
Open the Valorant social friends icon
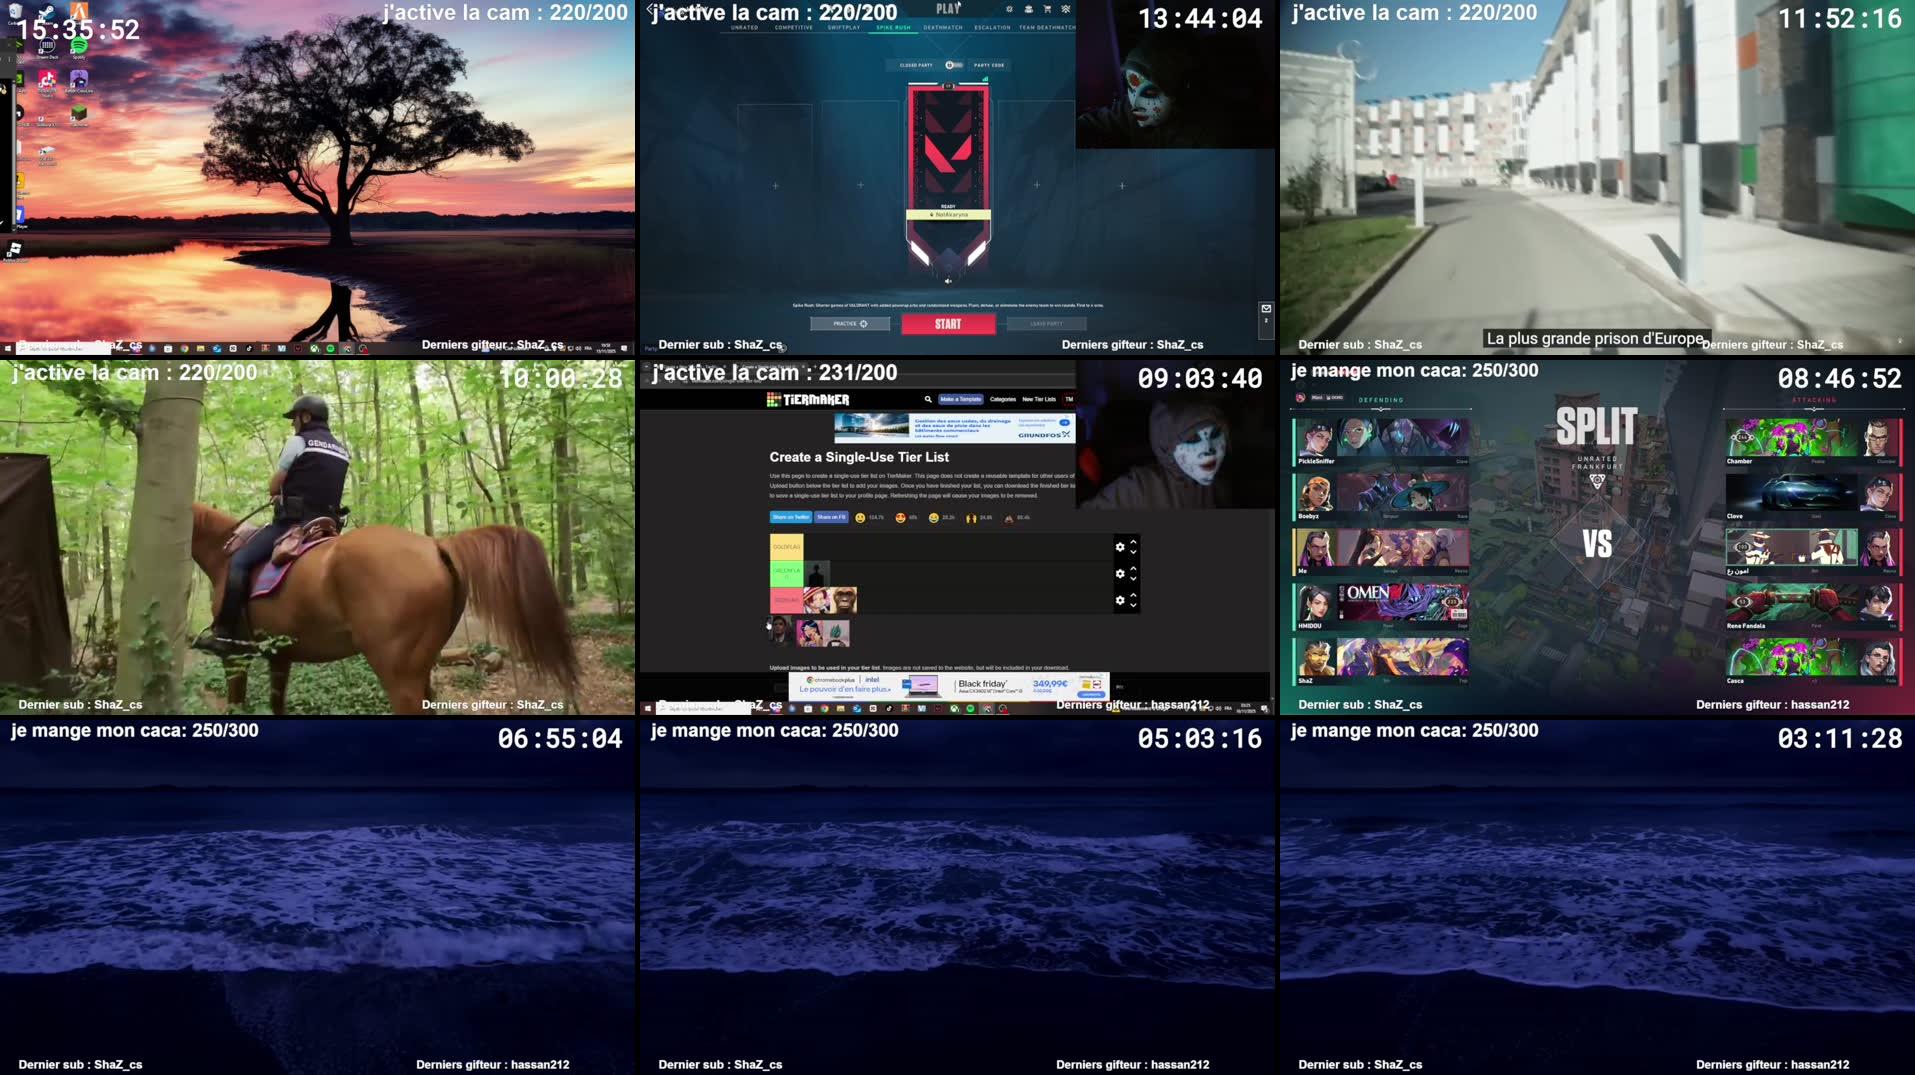coord(1029,10)
